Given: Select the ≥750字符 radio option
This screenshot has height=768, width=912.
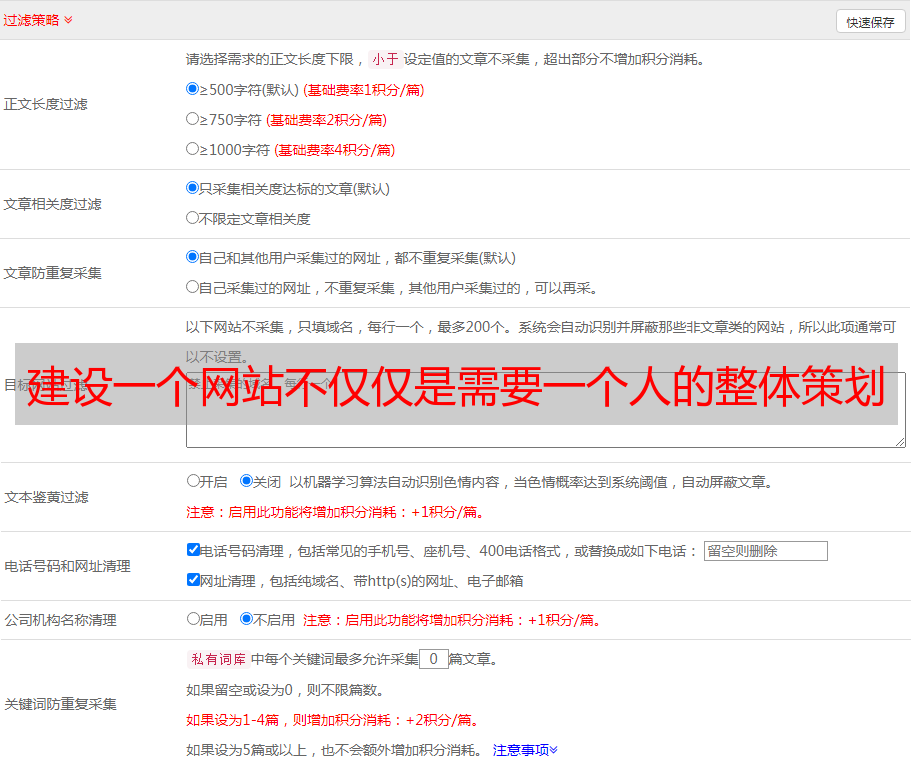Looking at the screenshot, I should (192, 119).
